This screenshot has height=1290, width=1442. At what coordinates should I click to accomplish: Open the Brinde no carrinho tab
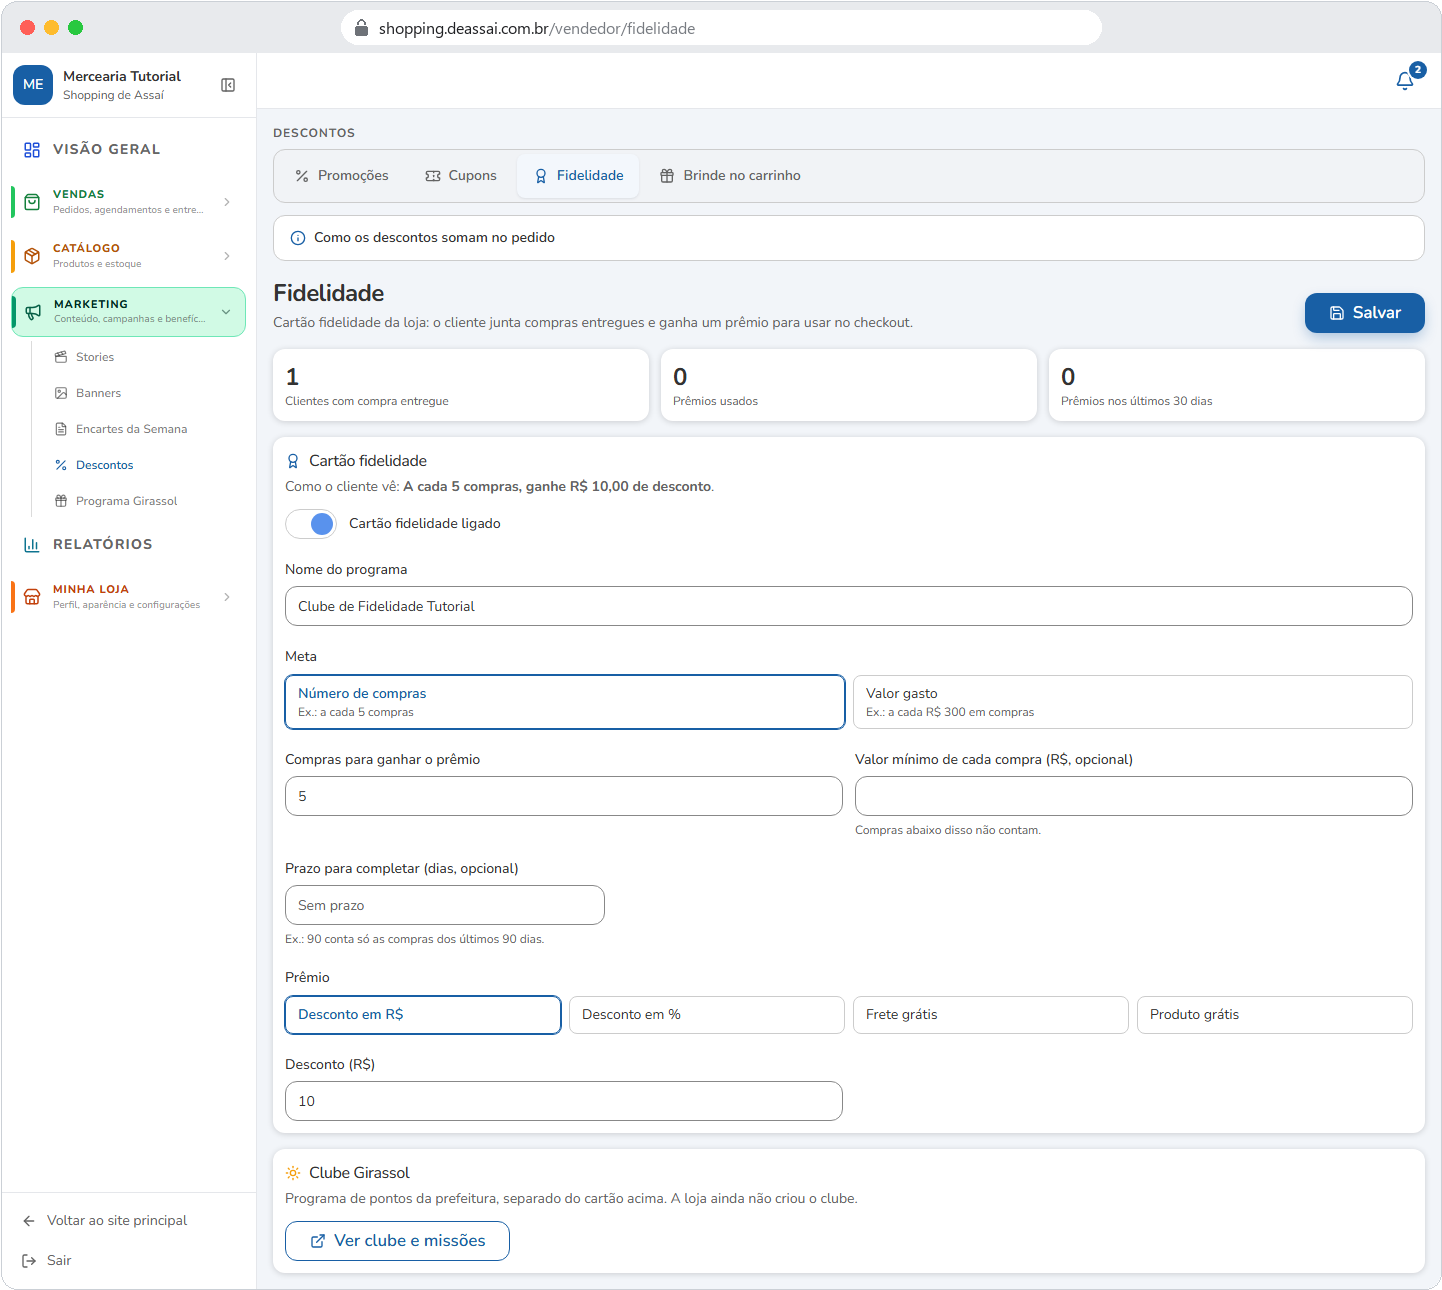click(x=730, y=176)
